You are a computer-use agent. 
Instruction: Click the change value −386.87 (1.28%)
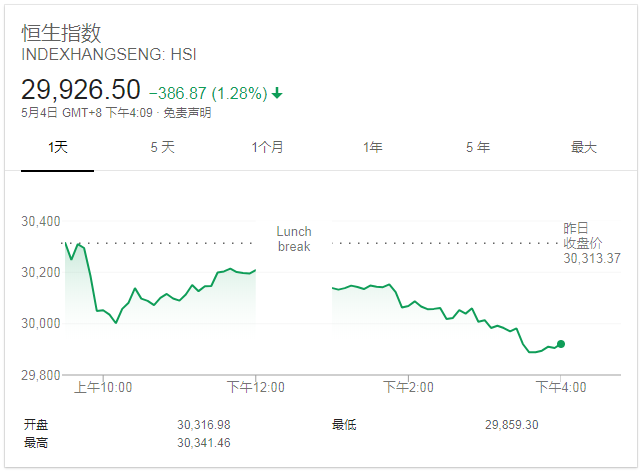coord(208,93)
